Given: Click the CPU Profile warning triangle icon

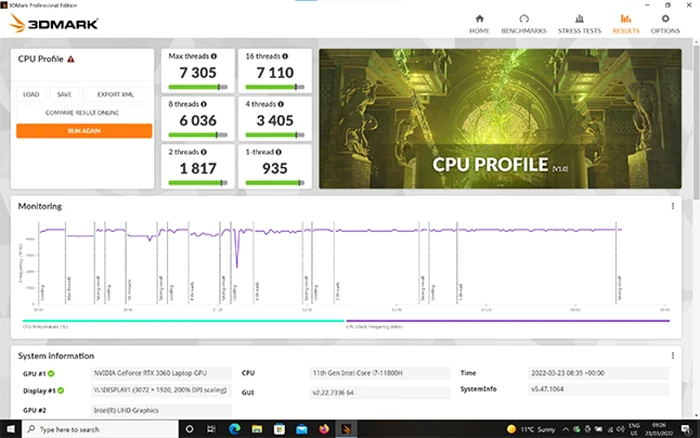Looking at the screenshot, I should (x=71, y=59).
